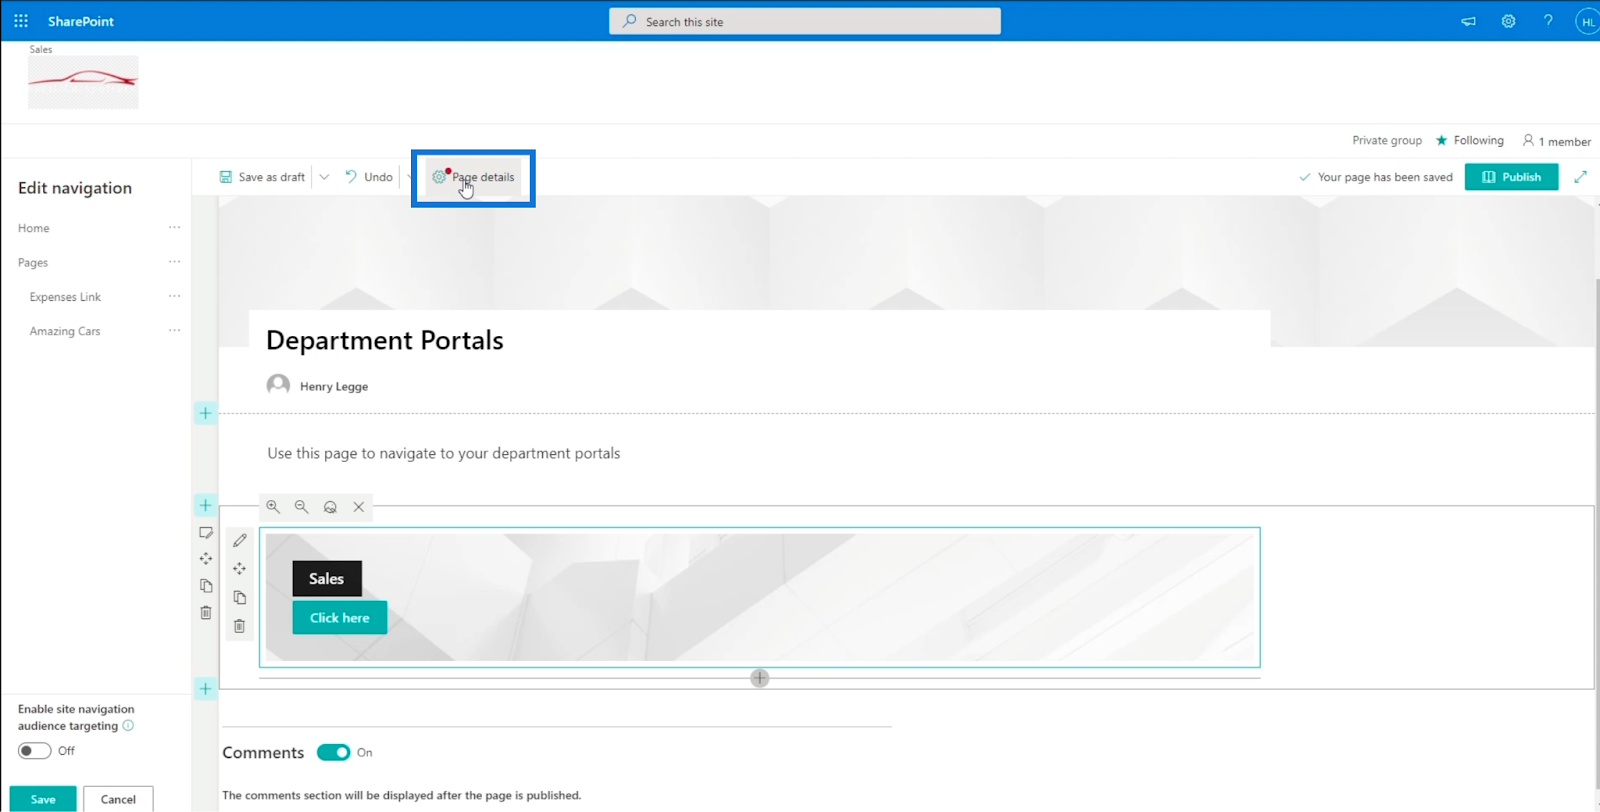Duplicate the web part

(240, 598)
